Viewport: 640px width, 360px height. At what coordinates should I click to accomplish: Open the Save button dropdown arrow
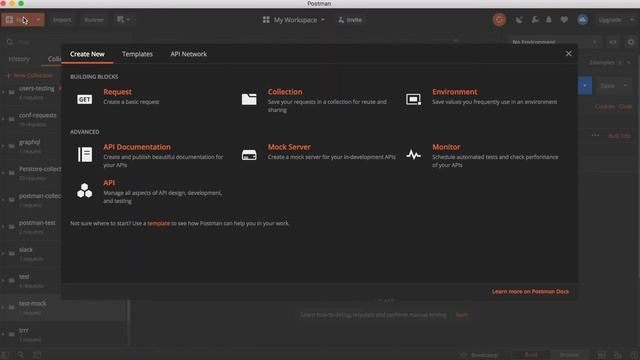pyautogui.click(x=625, y=86)
